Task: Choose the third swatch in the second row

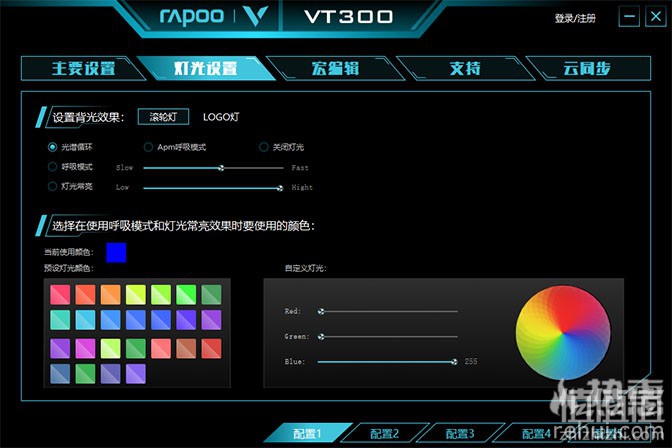Action: click(111, 320)
